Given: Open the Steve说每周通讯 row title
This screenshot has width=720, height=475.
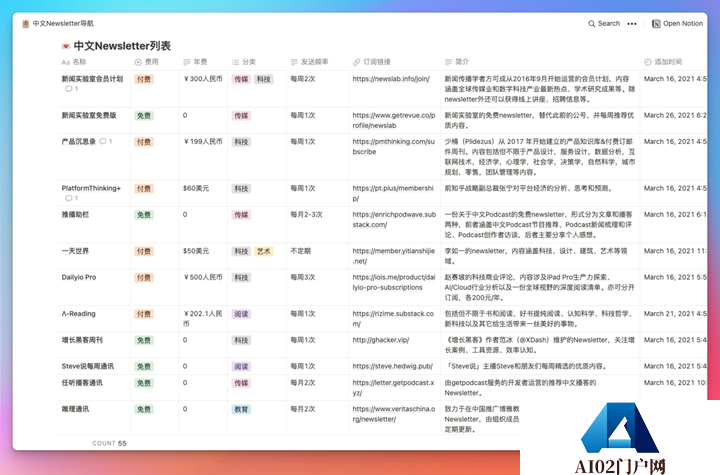Looking at the screenshot, I should coord(88,366).
